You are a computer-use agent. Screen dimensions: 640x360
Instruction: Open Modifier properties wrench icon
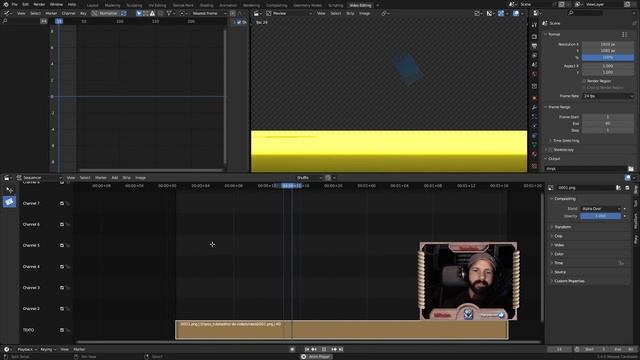[x=534, y=107]
